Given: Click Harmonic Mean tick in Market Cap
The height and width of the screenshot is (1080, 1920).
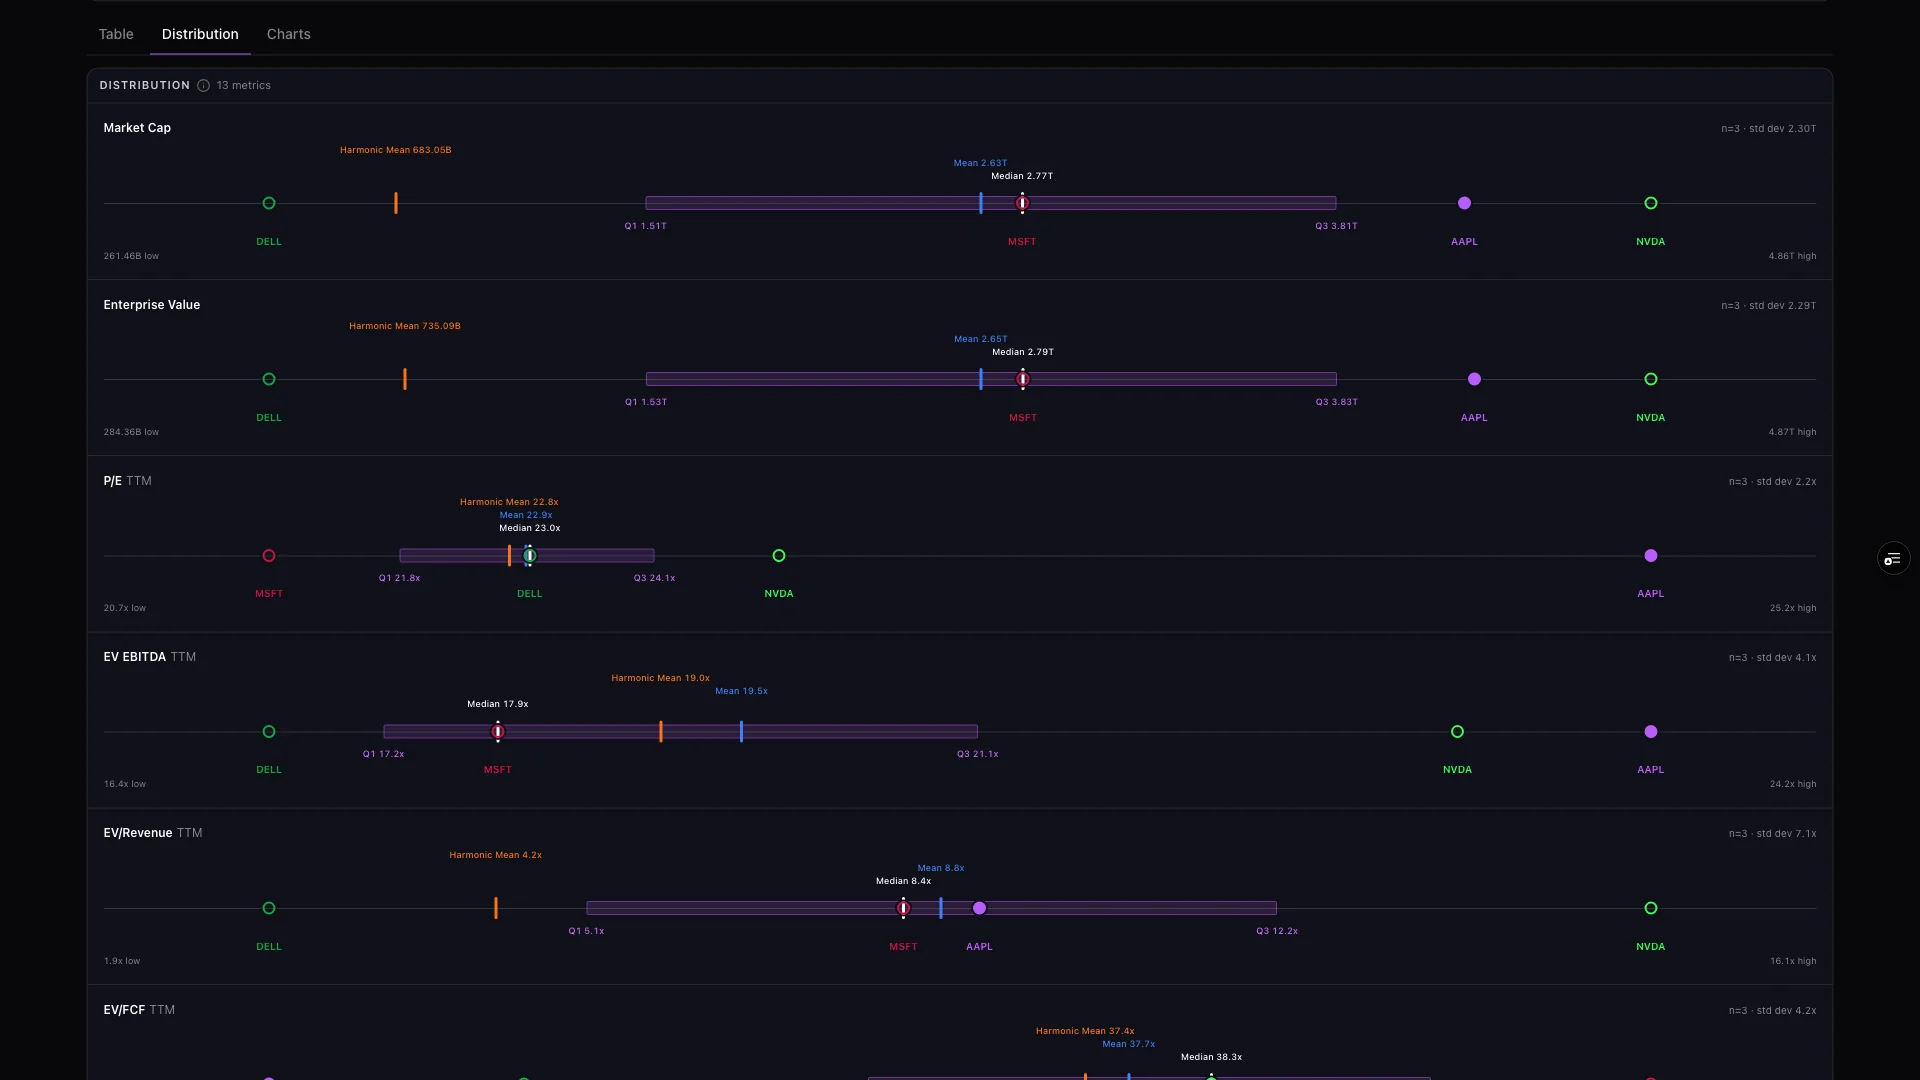Looking at the screenshot, I should [x=396, y=204].
